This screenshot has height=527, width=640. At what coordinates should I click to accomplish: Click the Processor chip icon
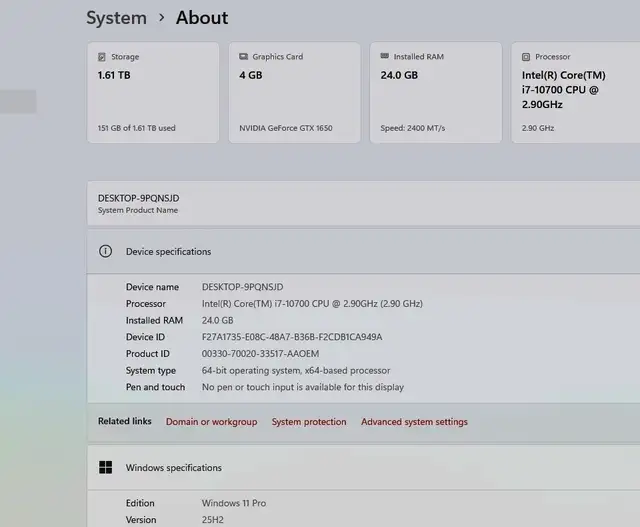[526, 57]
